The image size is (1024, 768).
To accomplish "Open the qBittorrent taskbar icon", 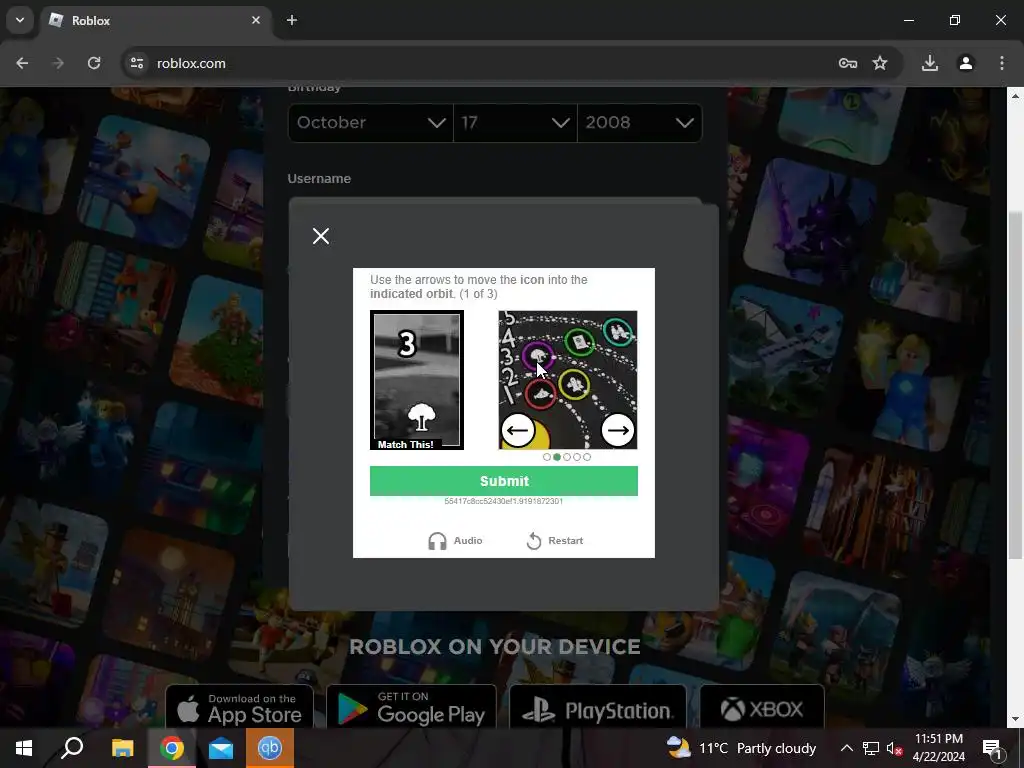I will pos(270,748).
